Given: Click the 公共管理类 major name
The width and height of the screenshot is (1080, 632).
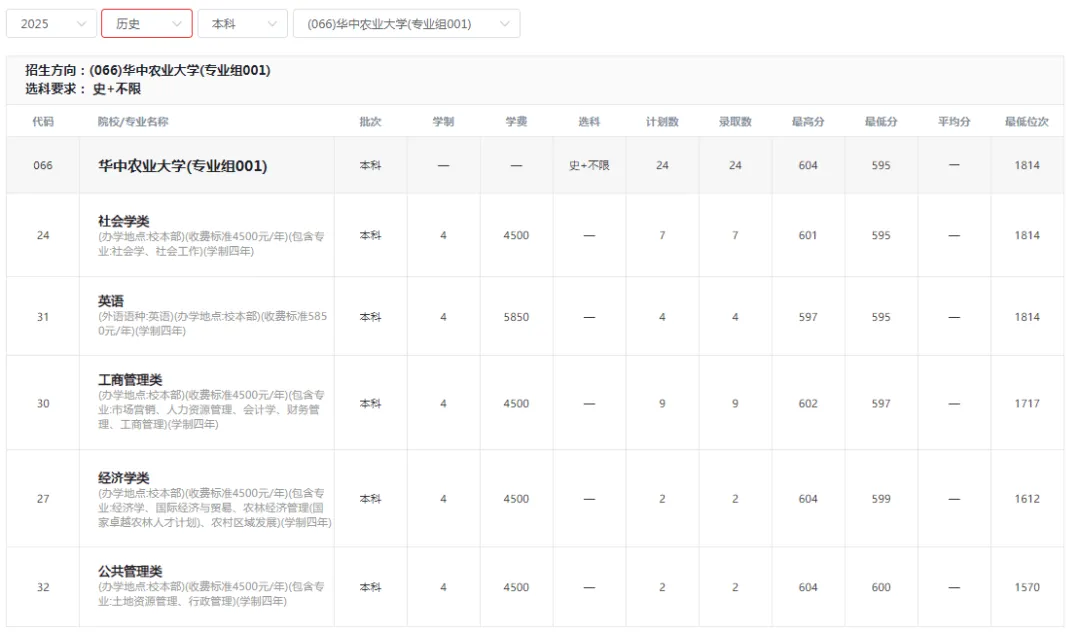Looking at the screenshot, I should pyautogui.click(x=130, y=571).
